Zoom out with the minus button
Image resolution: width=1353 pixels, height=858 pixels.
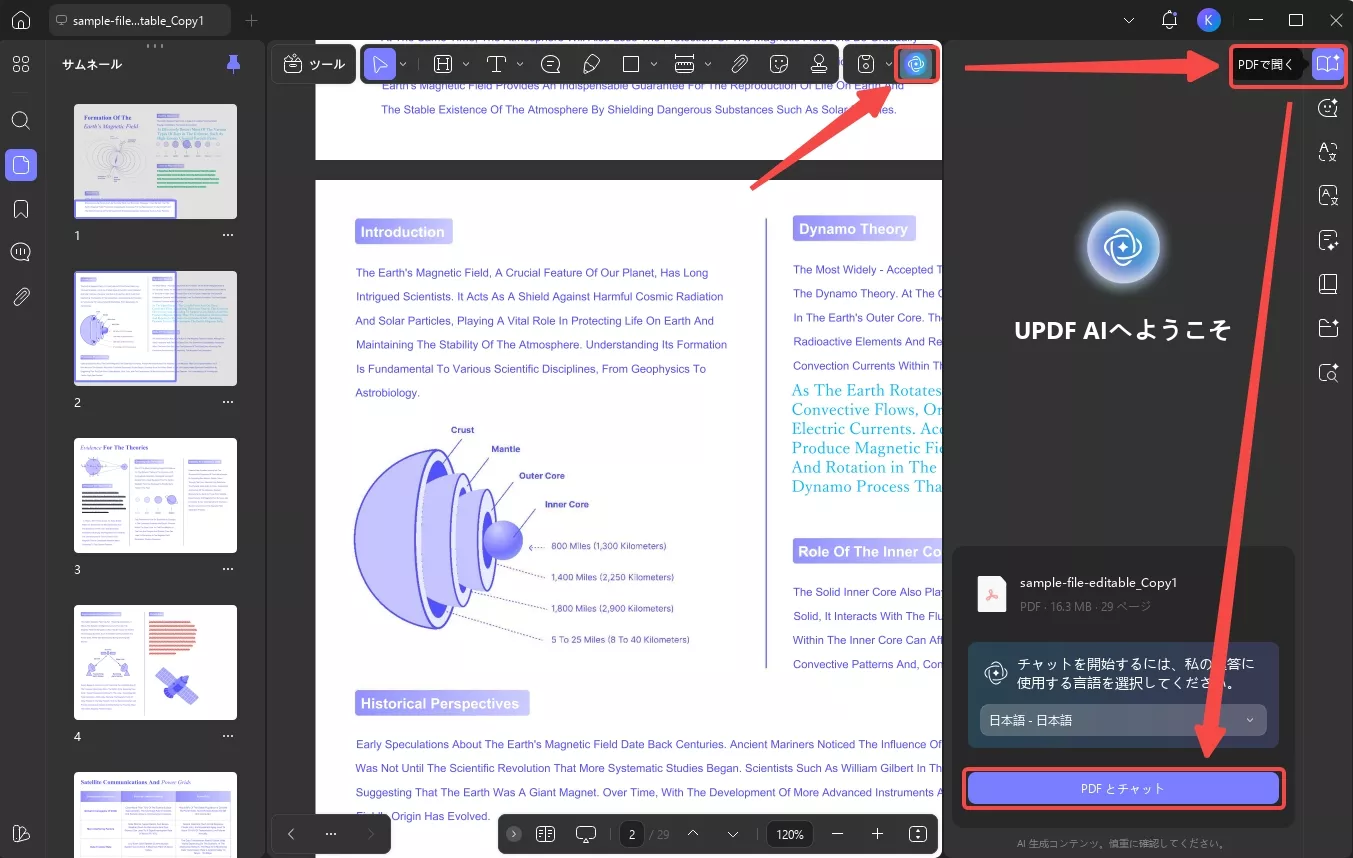click(x=838, y=834)
